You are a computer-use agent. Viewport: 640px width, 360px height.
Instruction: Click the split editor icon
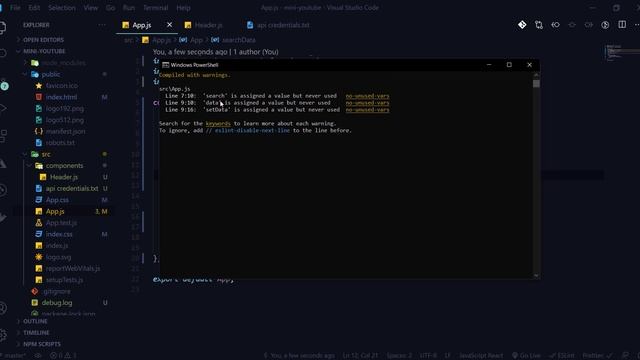[x=622, y=24]
